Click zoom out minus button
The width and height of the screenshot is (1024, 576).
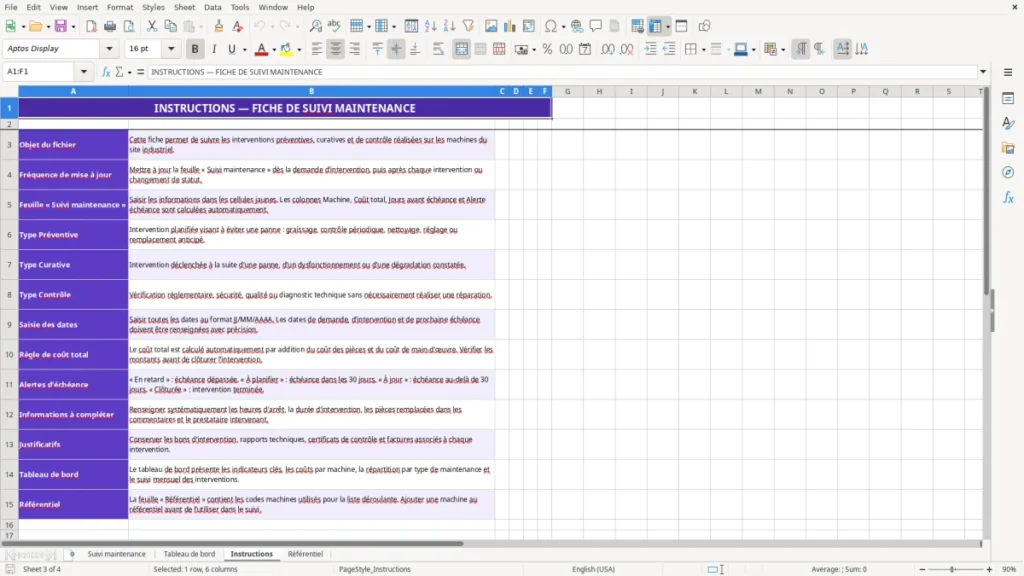click(922, 569)
